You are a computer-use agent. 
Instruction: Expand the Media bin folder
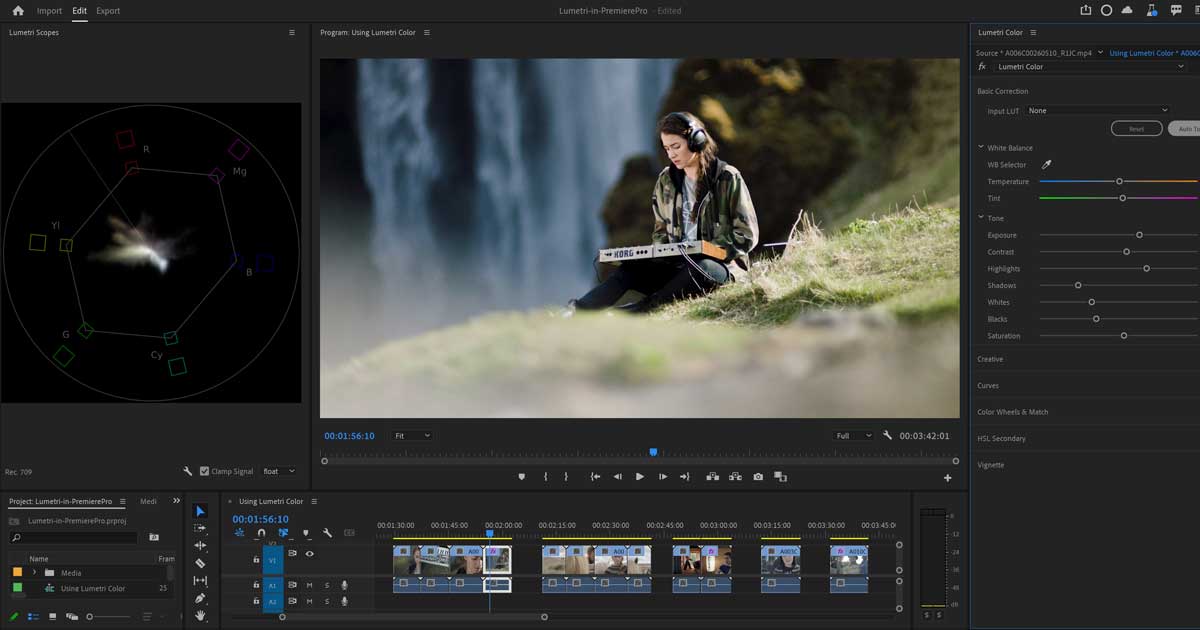35,573
